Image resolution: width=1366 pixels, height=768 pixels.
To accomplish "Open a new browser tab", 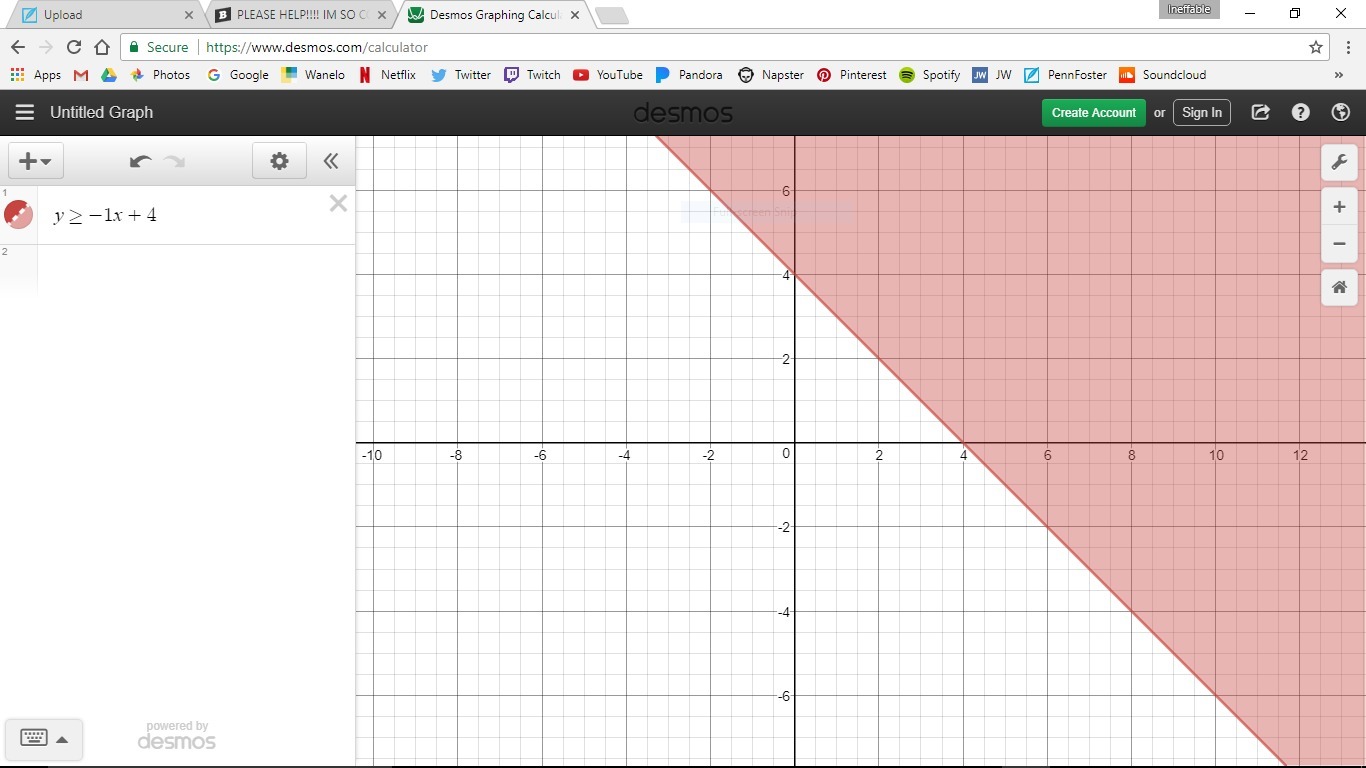I will (x=611, y=15).
